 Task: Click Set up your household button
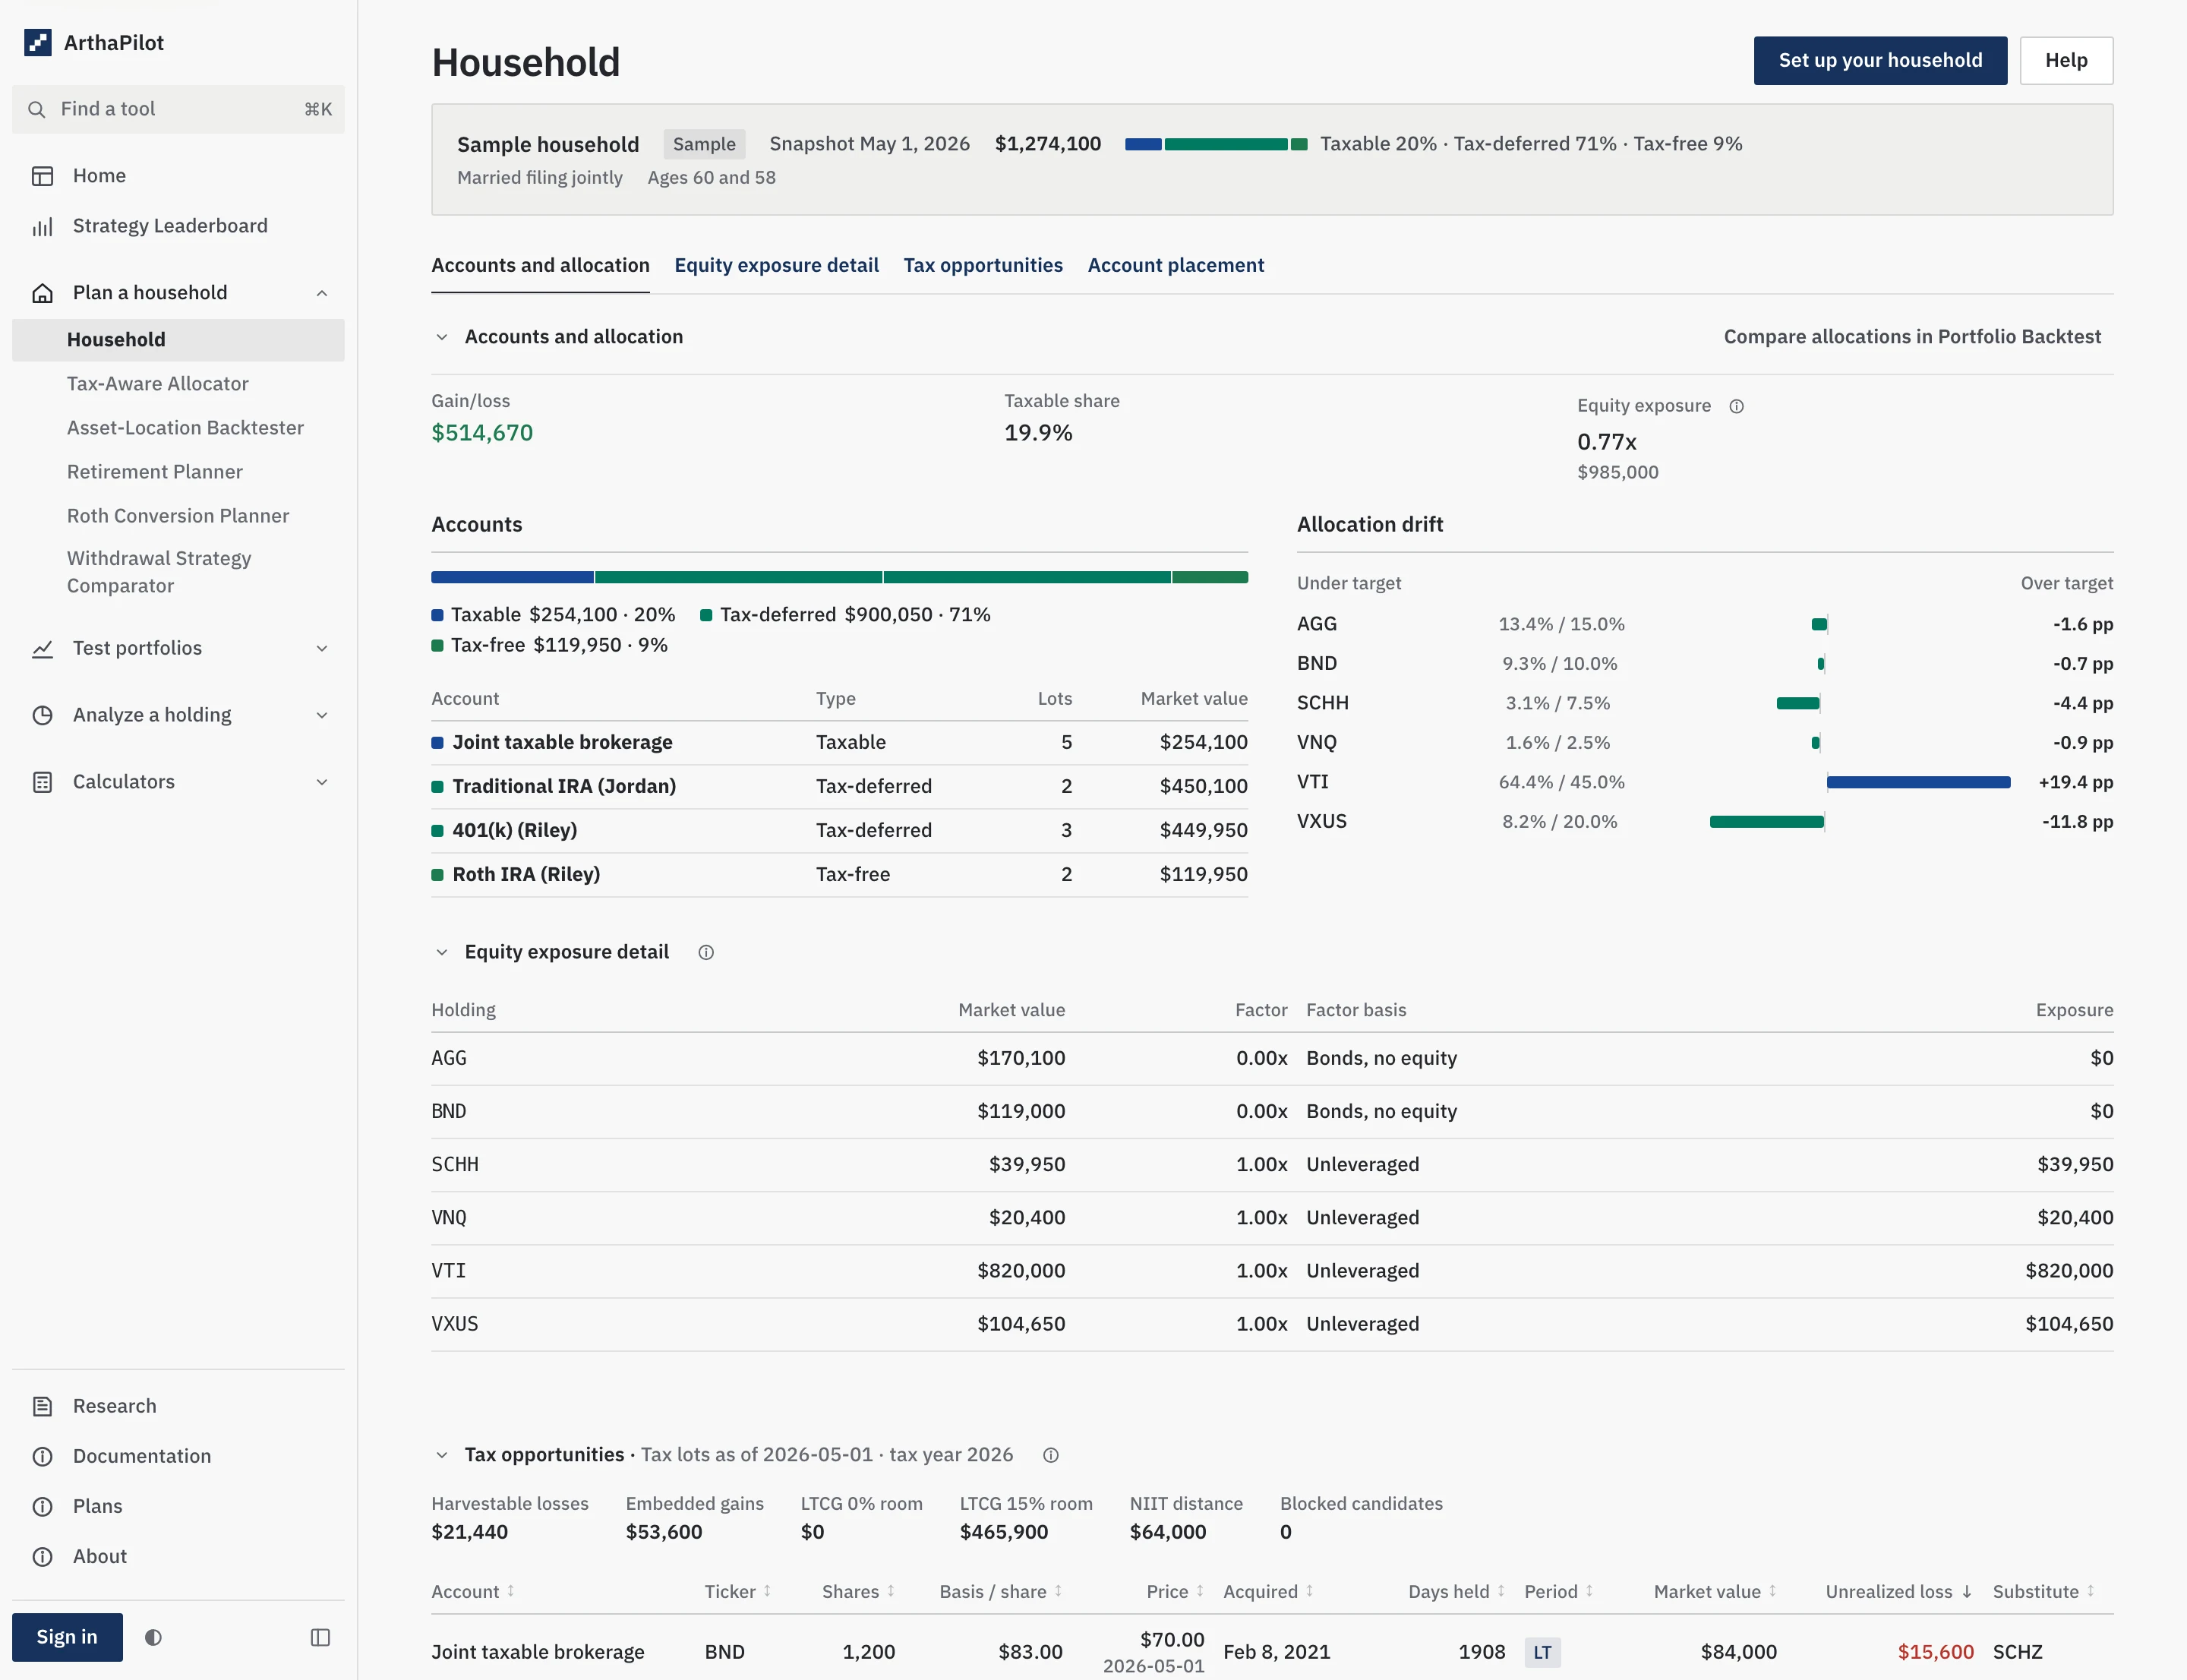pos(1880,60)
